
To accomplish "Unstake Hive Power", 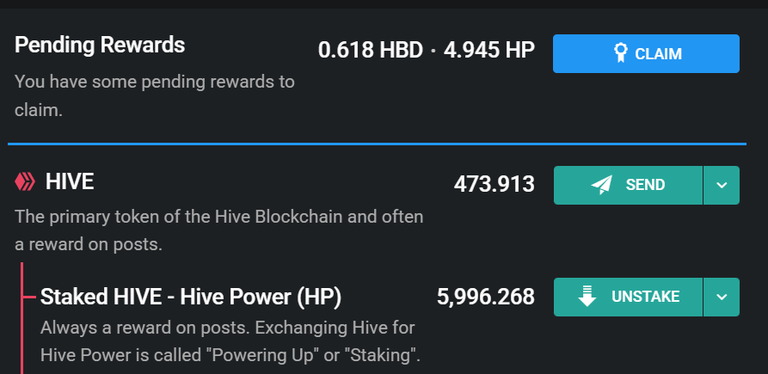I will tap(628, 297).
